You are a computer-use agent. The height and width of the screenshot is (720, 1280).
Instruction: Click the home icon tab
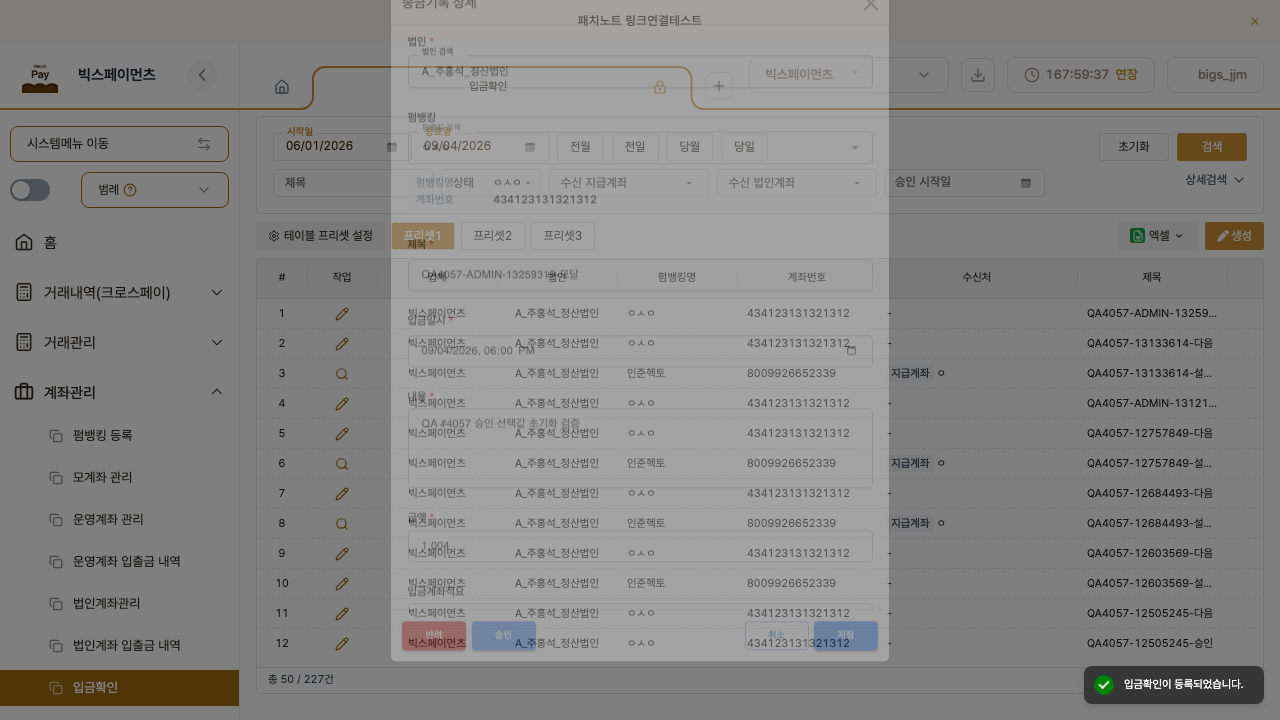[282, 87]
